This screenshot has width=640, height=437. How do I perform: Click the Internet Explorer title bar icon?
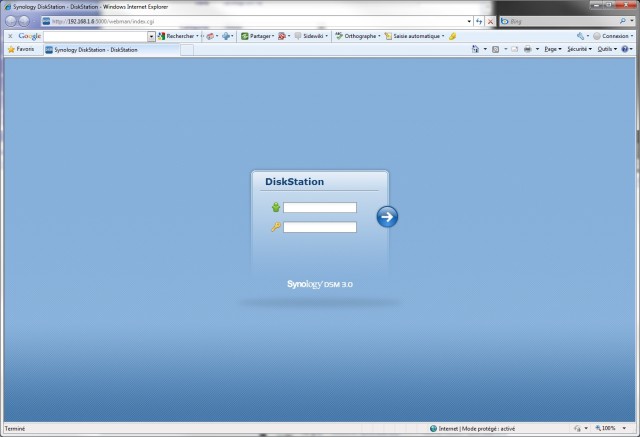pos(7,7)
